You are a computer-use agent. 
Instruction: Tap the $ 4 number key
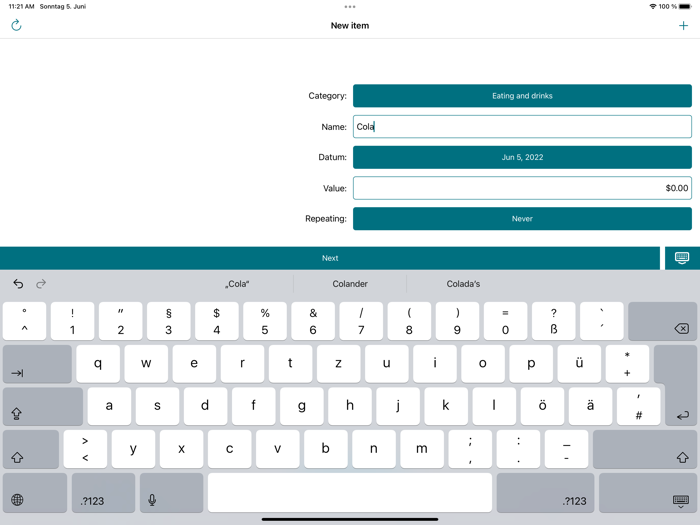217,321
